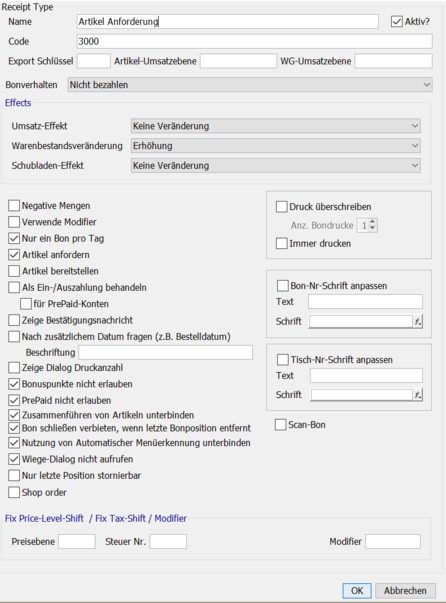
Task: Cancel dialog with Abbrechen button
Action: tap(405, 590)
